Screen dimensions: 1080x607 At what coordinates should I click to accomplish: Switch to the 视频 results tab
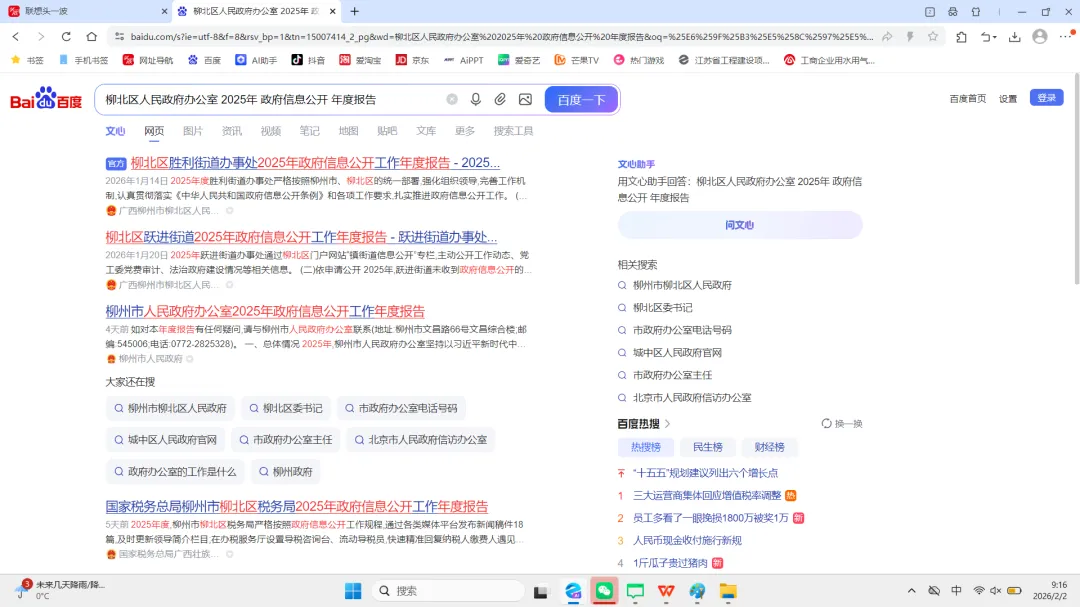click(271, 131)
